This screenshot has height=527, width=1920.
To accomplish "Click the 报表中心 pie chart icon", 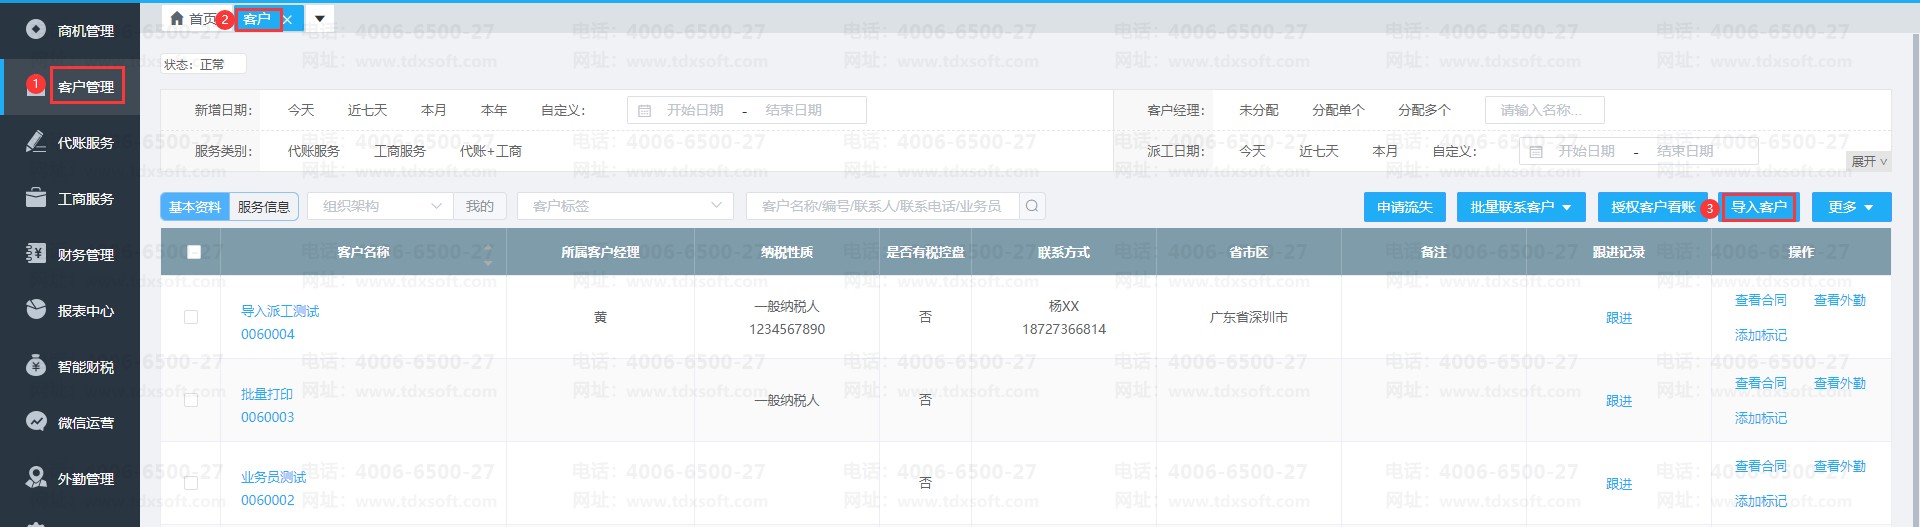I will tap(36, 310).
